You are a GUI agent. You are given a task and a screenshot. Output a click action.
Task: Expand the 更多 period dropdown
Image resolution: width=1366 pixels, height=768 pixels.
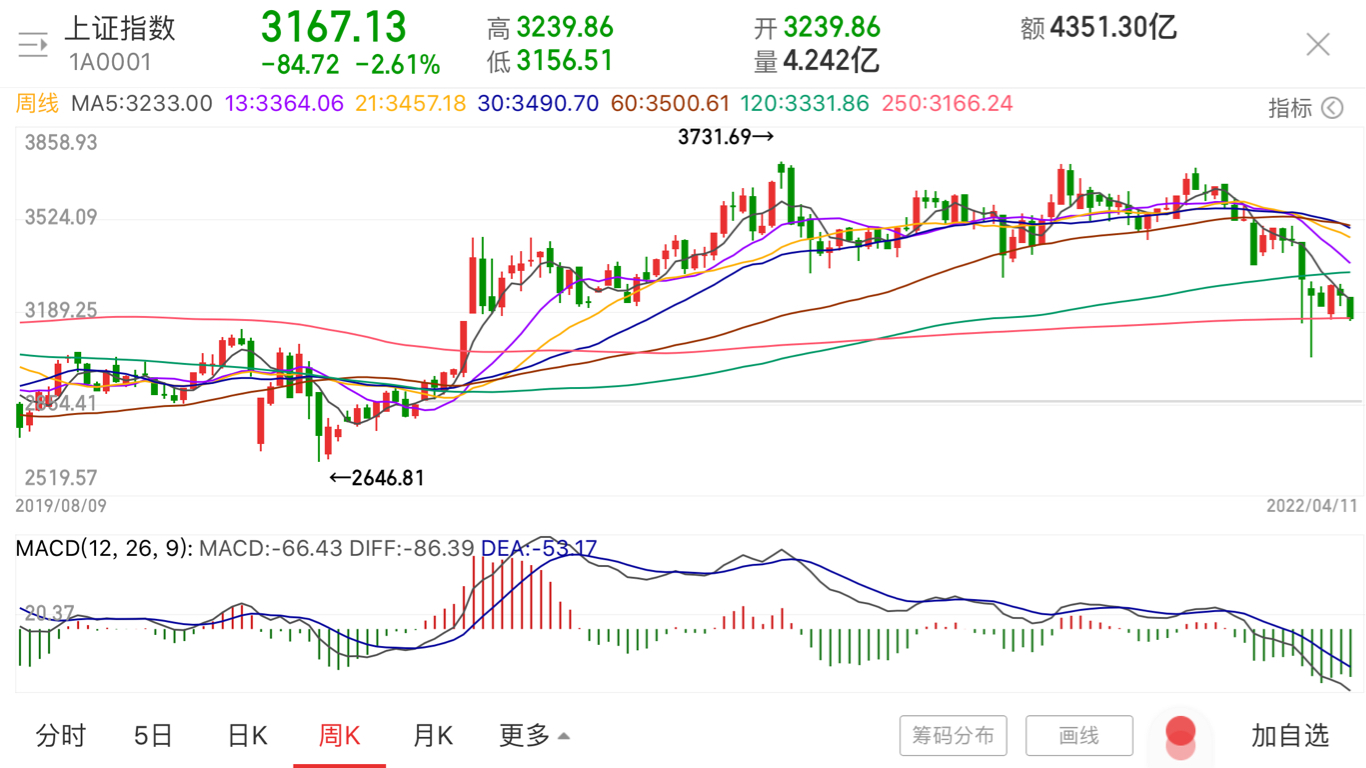tap(535, 736)
